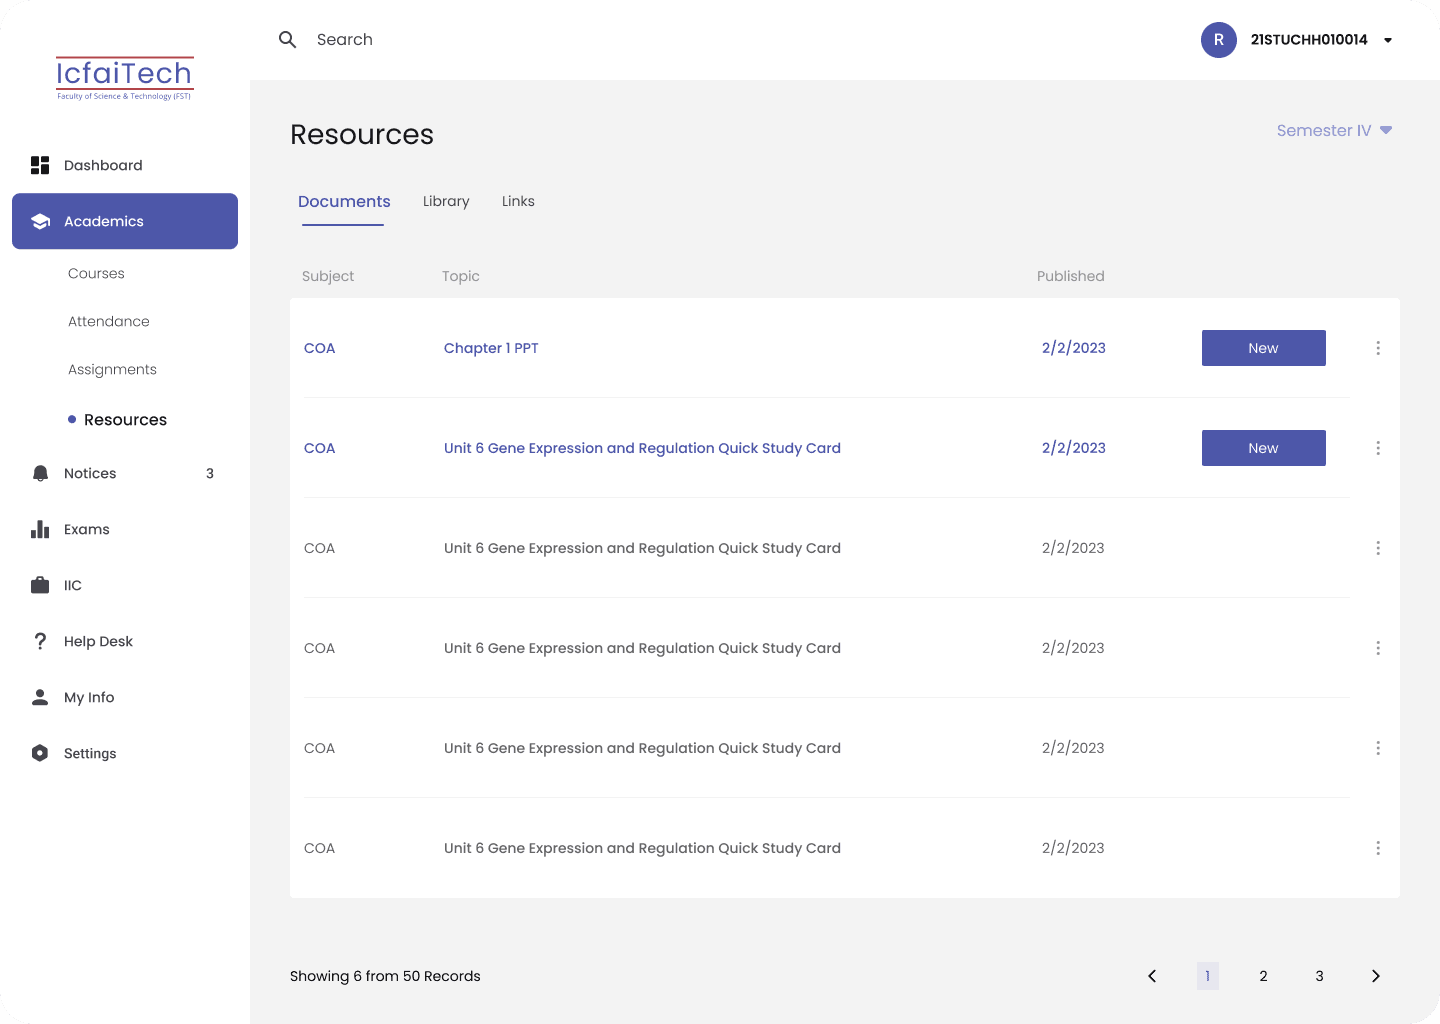Click the New button for Chapter 1 PPT

point(1264,348)
